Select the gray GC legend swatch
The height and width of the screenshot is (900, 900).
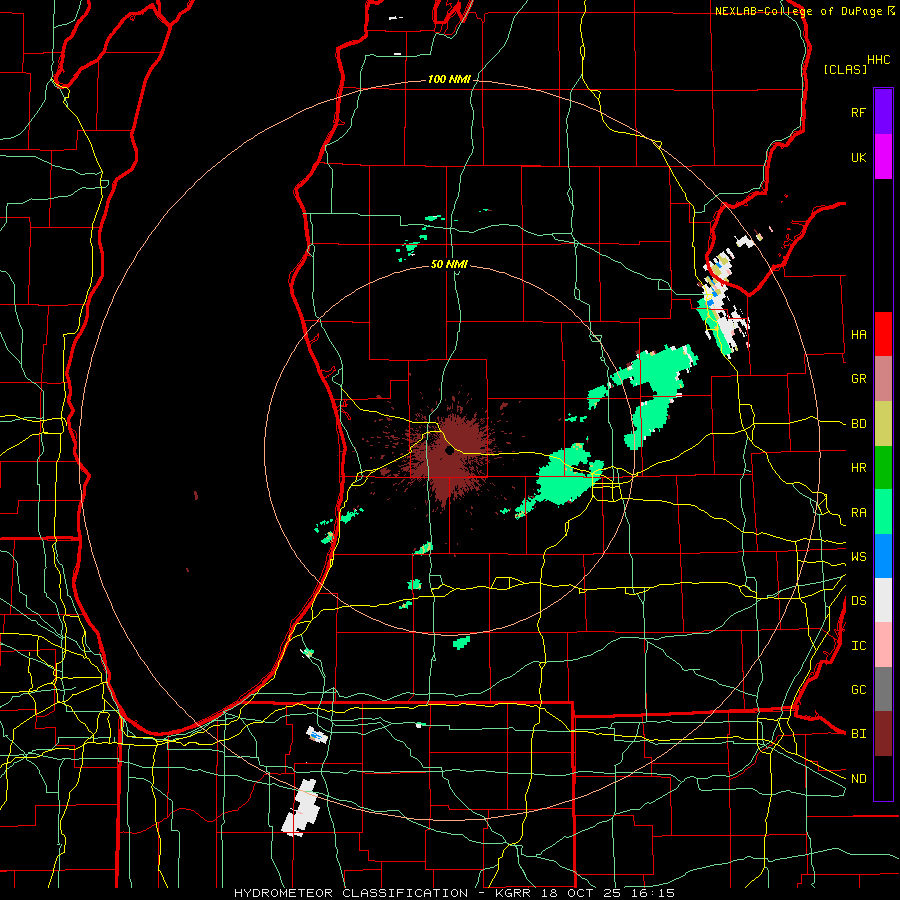tap(883, 689)
